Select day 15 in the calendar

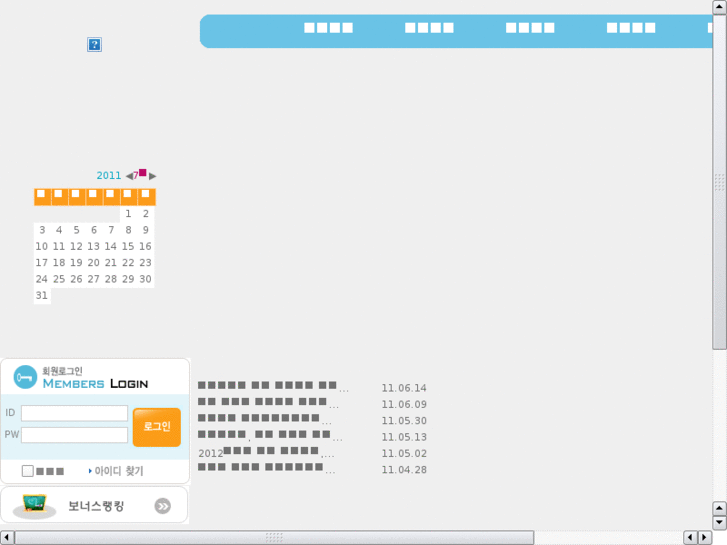(128, 246)
